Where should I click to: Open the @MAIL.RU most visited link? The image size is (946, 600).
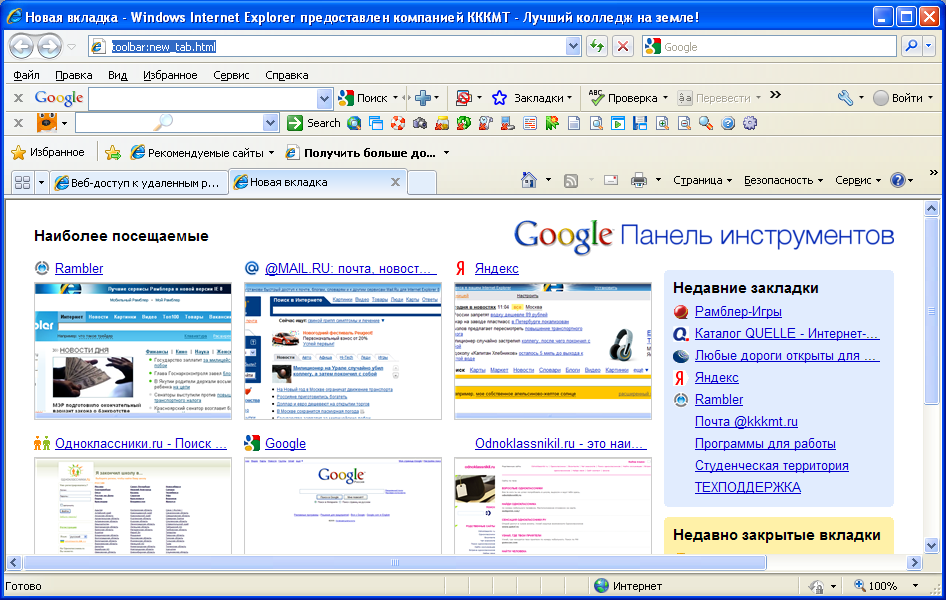350,268
